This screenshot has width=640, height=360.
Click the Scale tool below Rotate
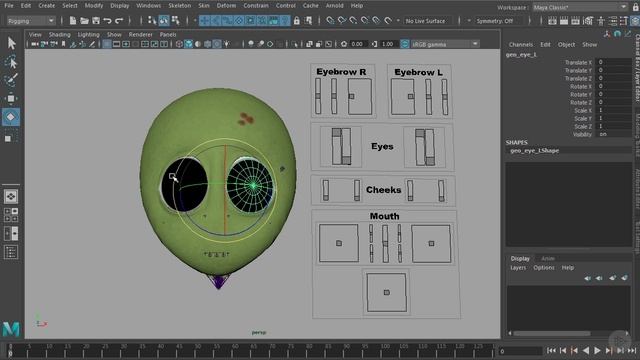tap(9, 138)
